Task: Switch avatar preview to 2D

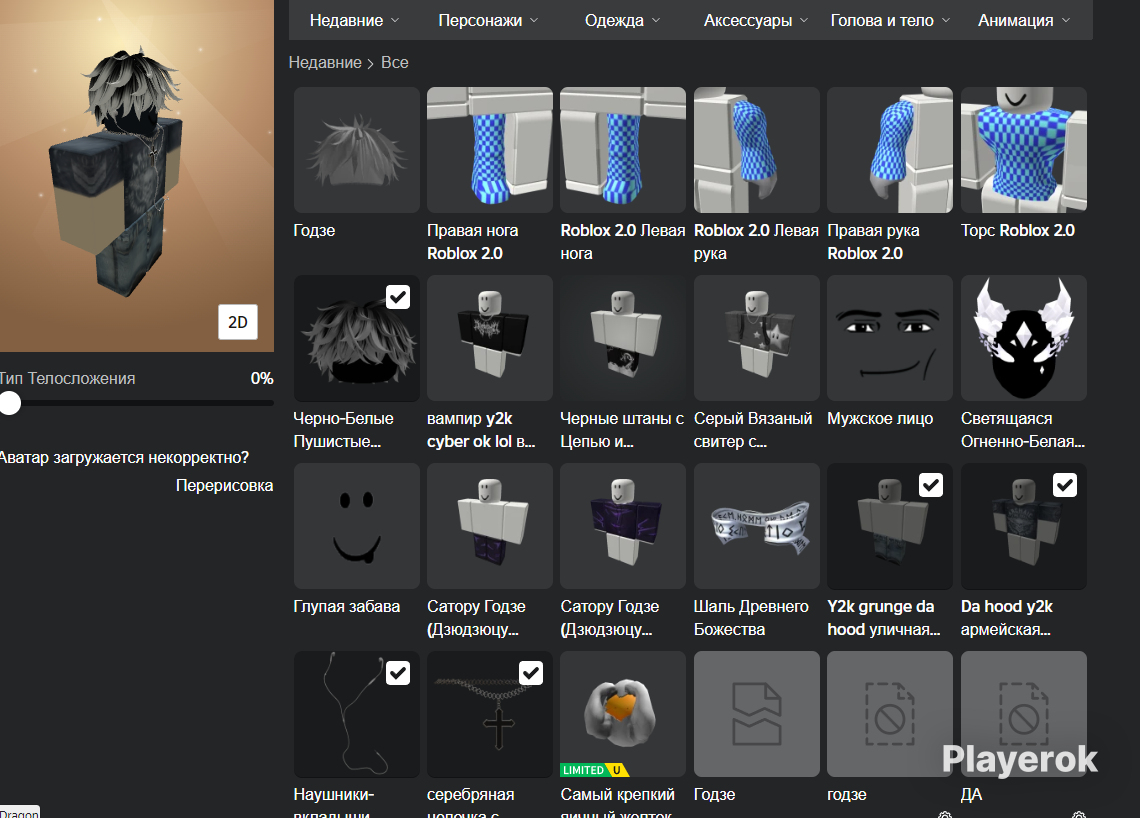Action: coord(238,322)
